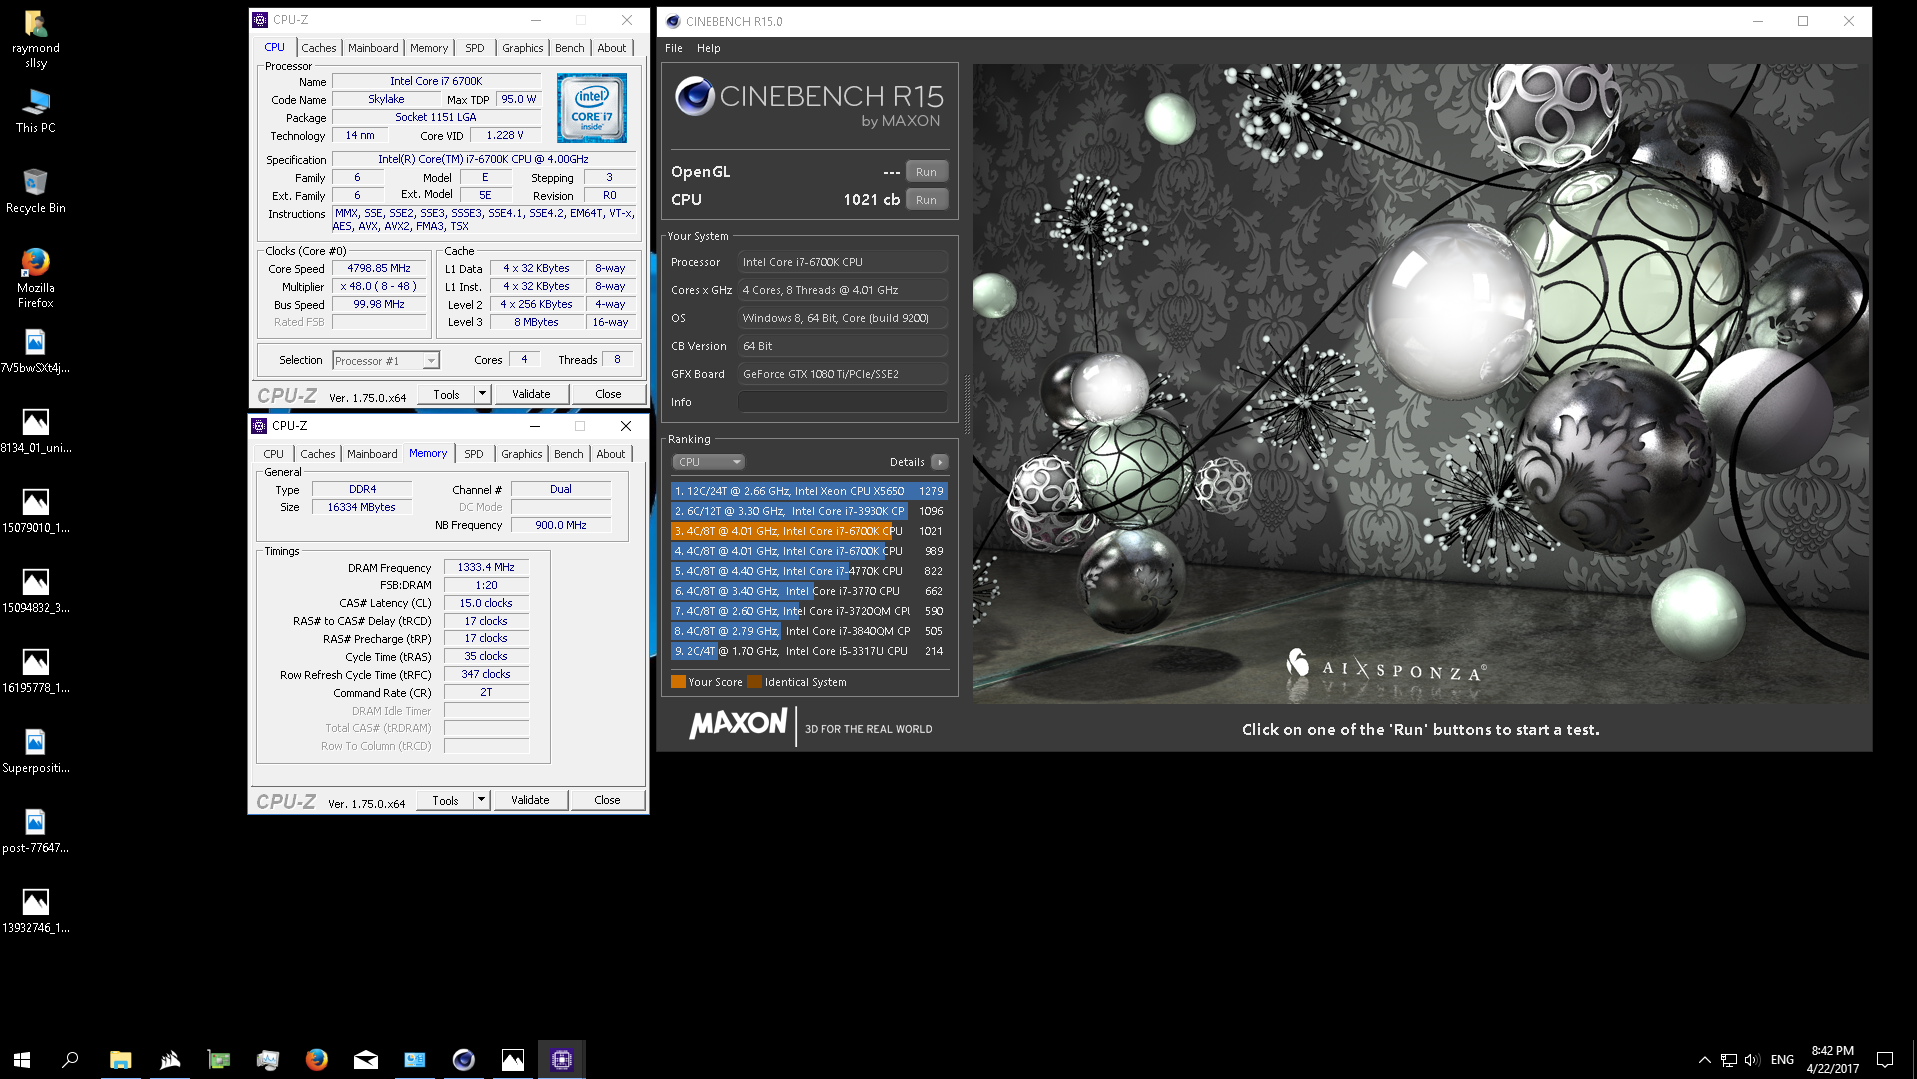Select the 15094832_3 image file icon
Viewport: 1917px width, 1079px height.
35,591
